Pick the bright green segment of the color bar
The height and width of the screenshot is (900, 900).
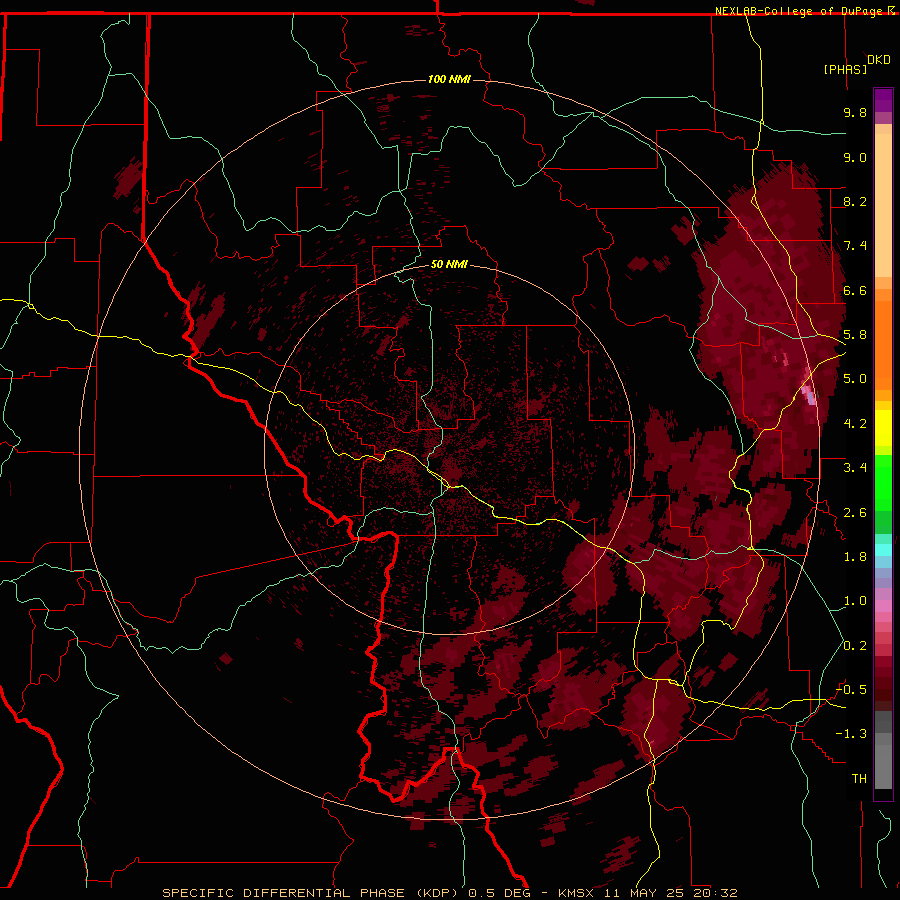[883, 483]
